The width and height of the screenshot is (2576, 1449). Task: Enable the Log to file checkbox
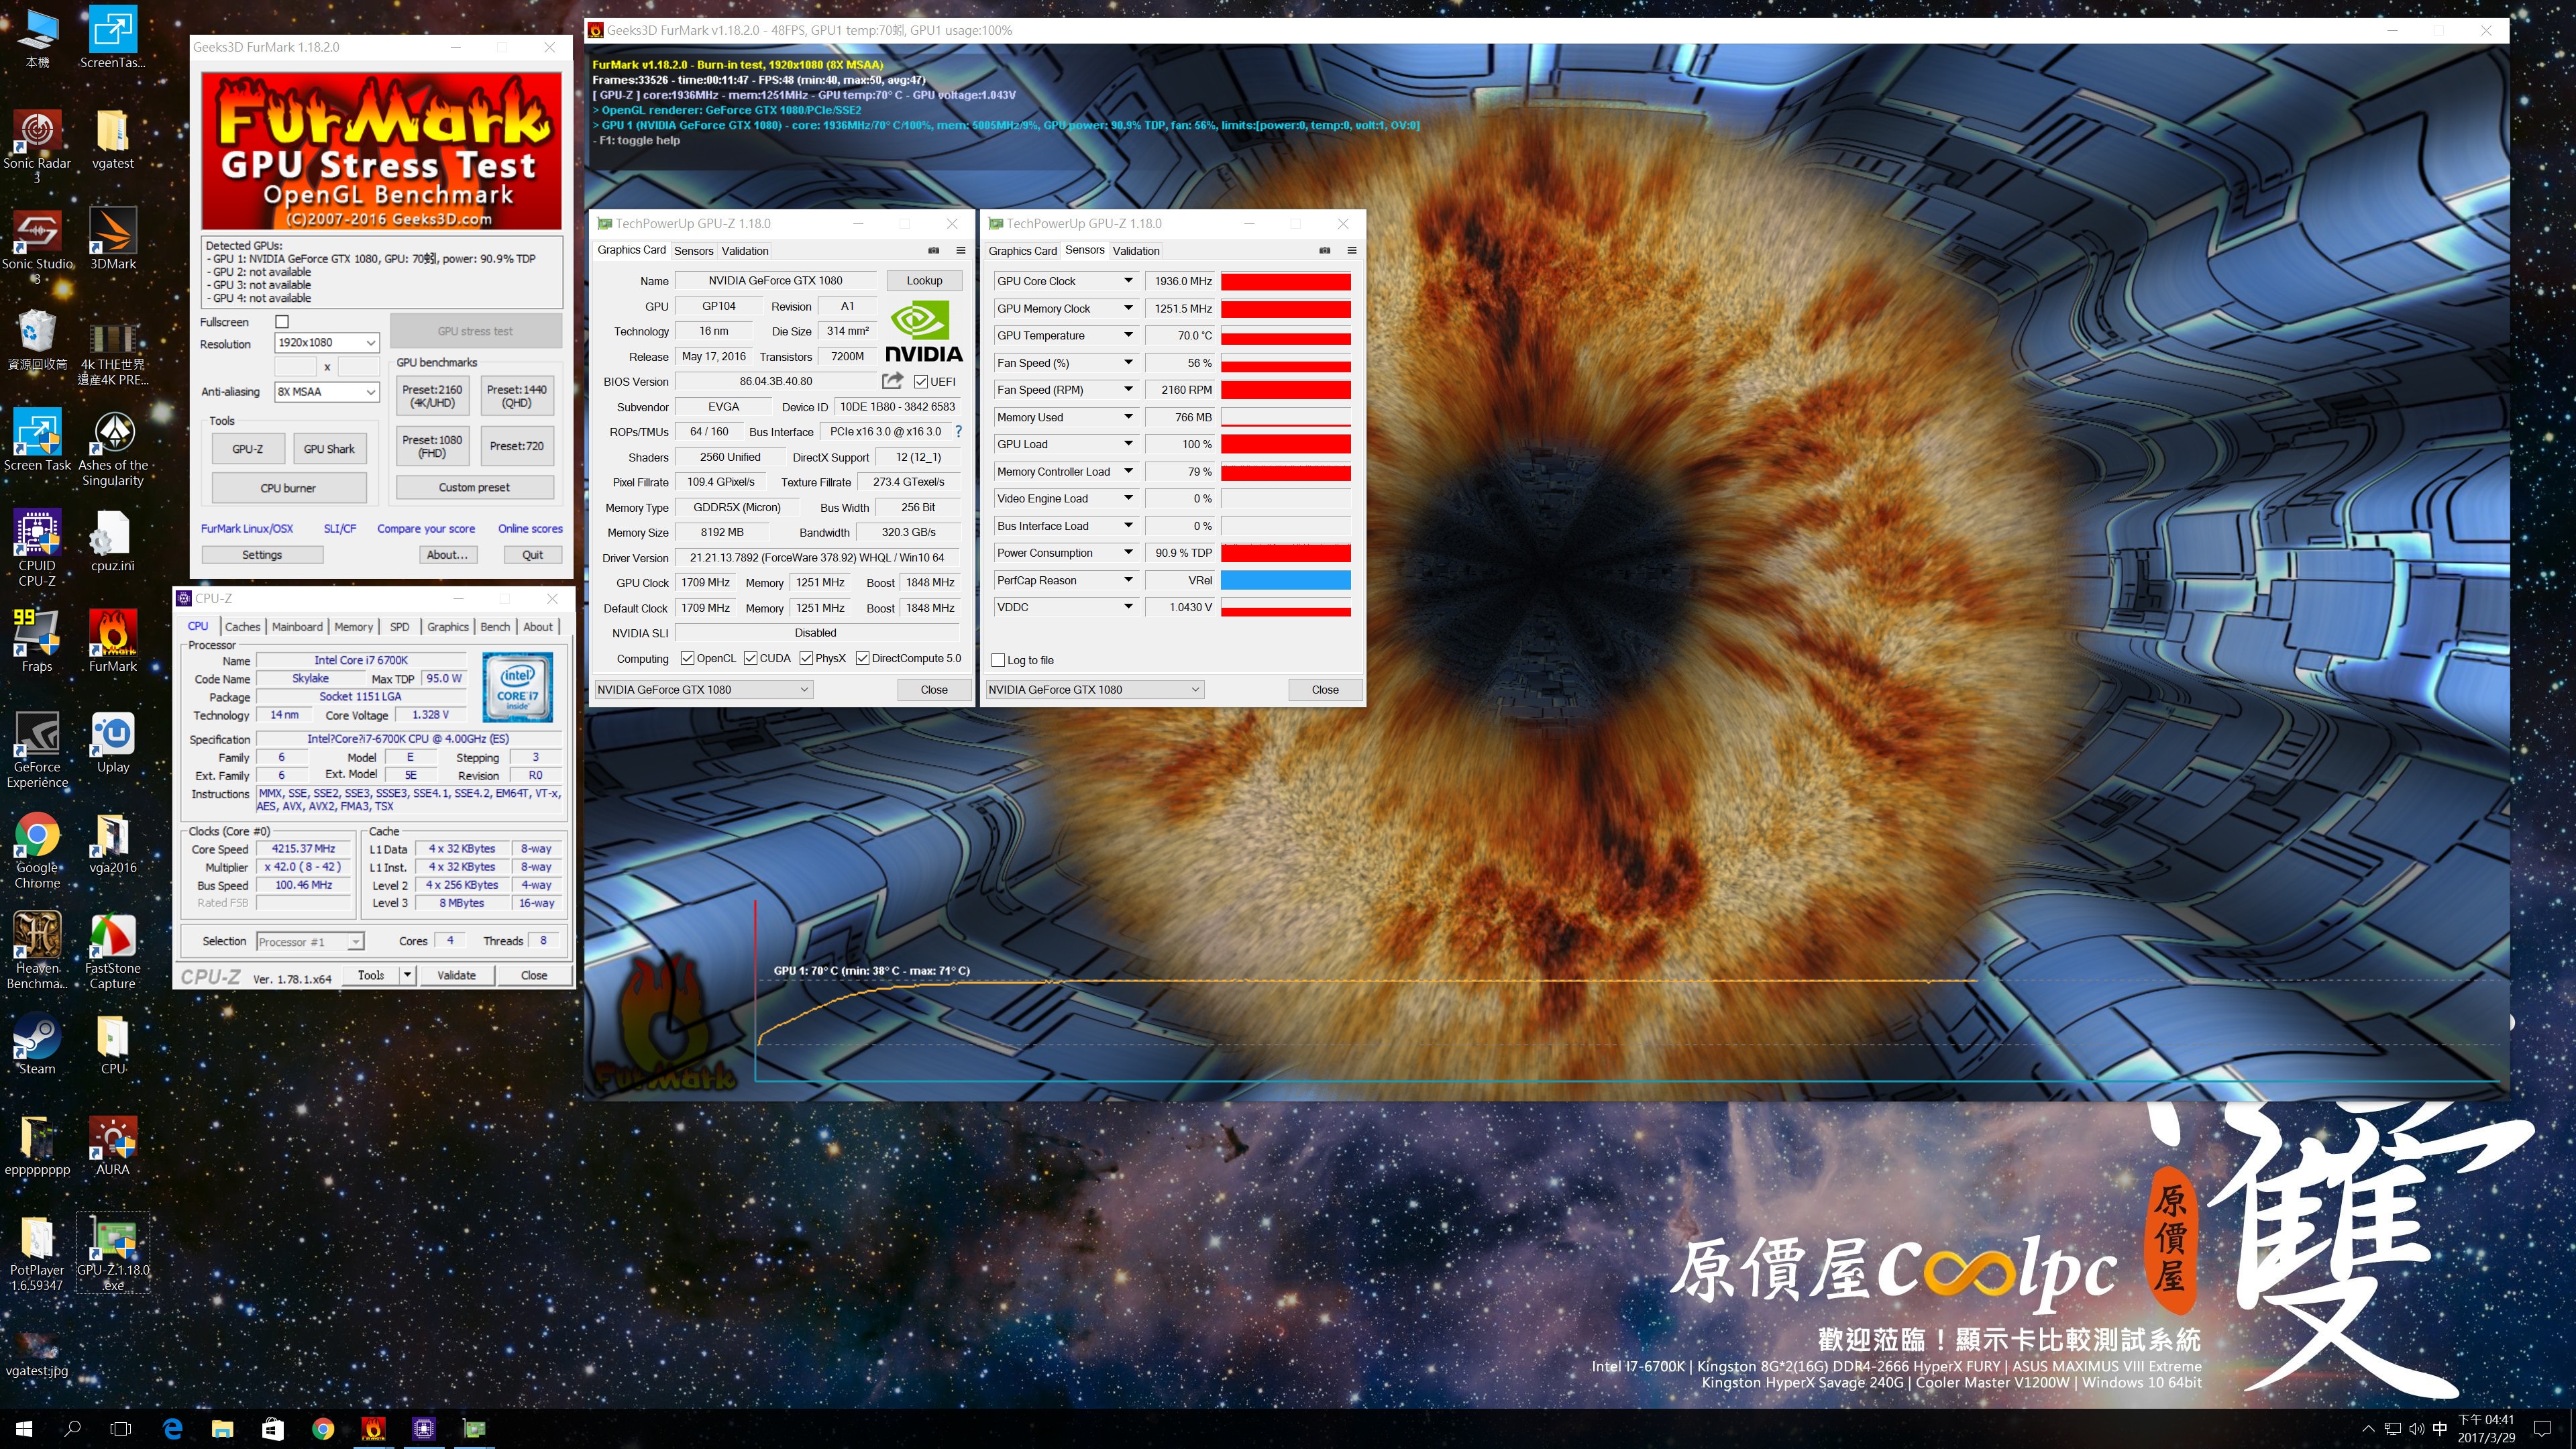(x=998, y=660)
